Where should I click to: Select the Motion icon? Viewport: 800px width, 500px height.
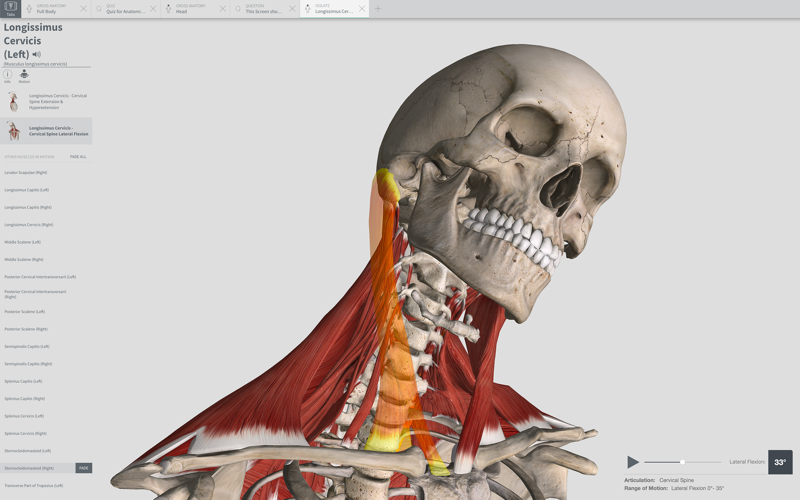[24, 75]
